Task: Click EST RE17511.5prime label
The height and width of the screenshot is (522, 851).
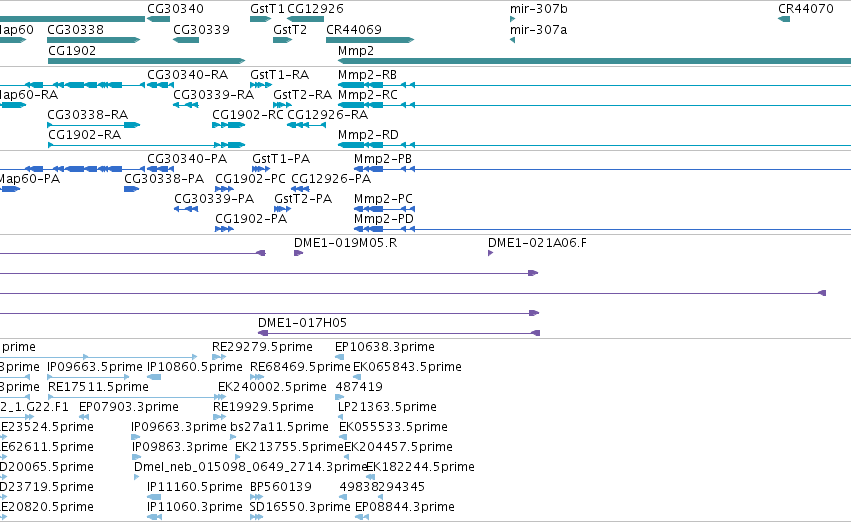Action: 98,387
